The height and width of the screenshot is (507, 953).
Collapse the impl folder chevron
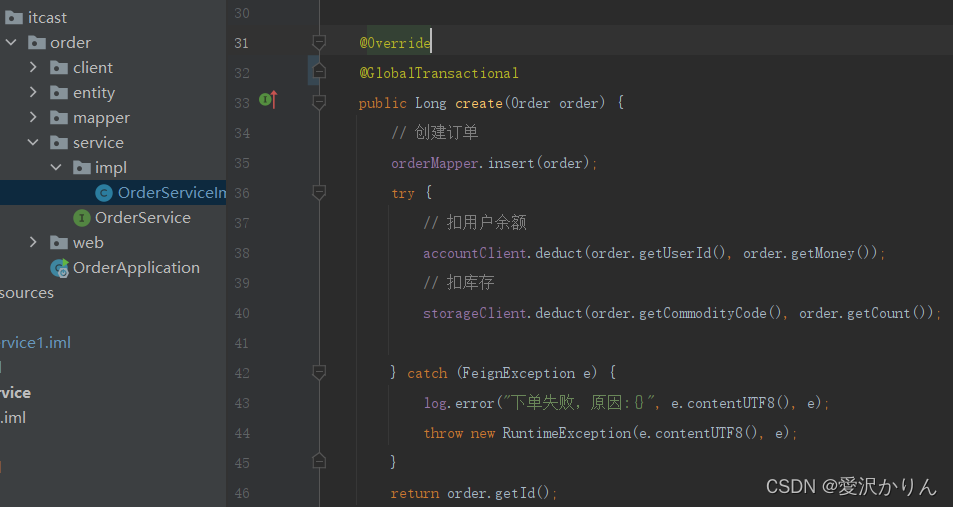[56, 167]
